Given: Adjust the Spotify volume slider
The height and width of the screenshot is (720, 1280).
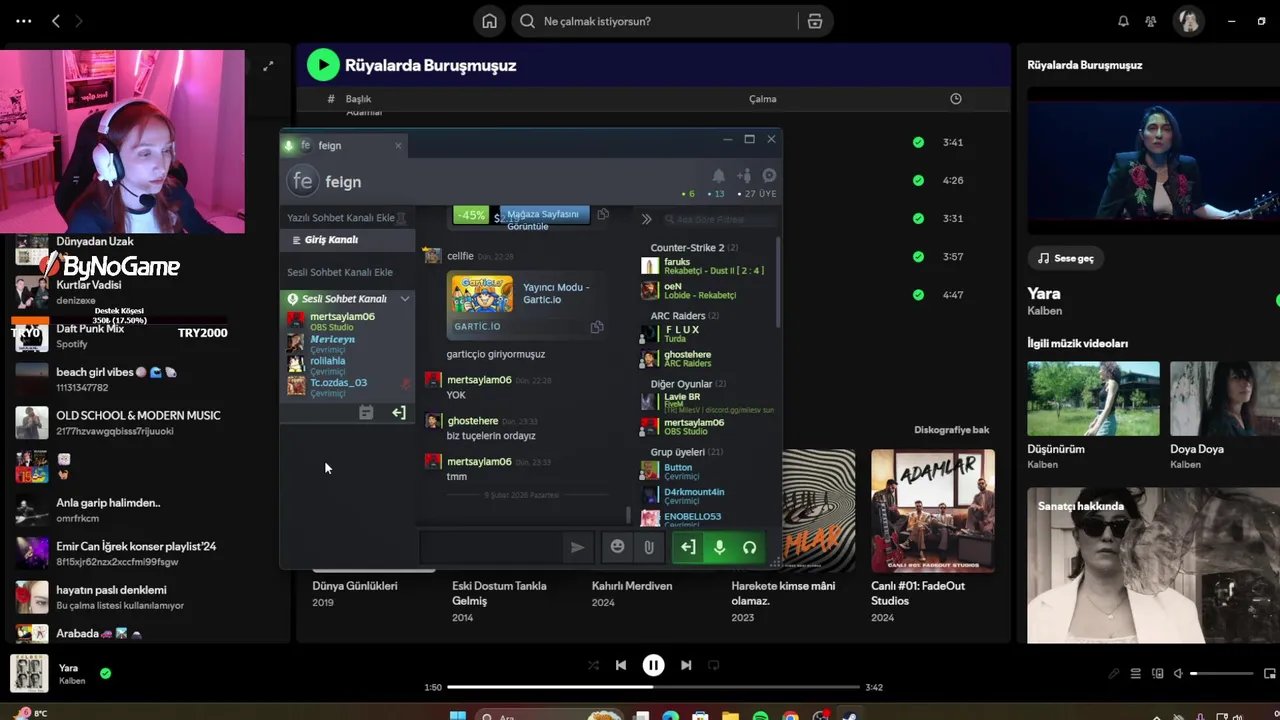Looking at the screenshot, I should [1222, 674].
